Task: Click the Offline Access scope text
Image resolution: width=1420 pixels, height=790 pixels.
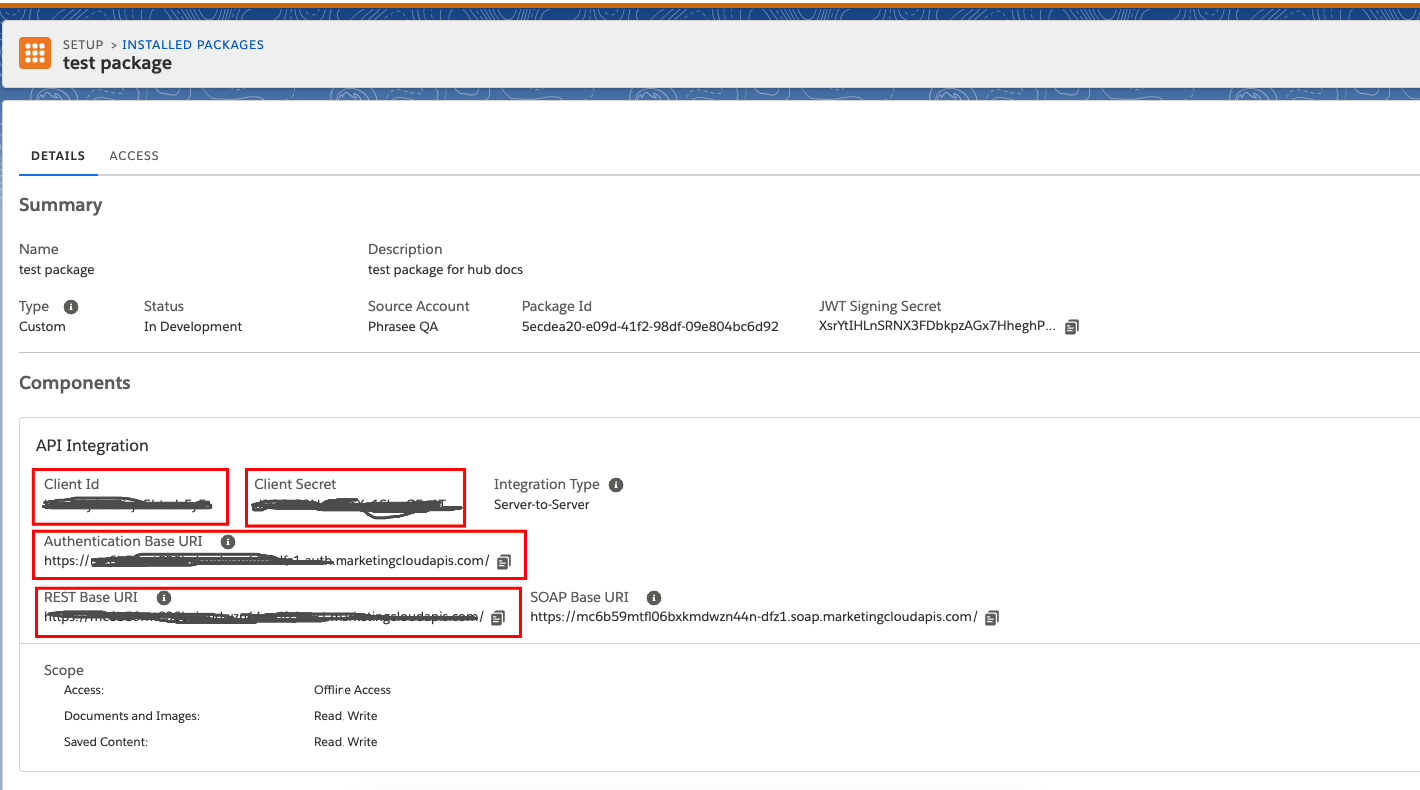Action: click(x=352, y=689)
